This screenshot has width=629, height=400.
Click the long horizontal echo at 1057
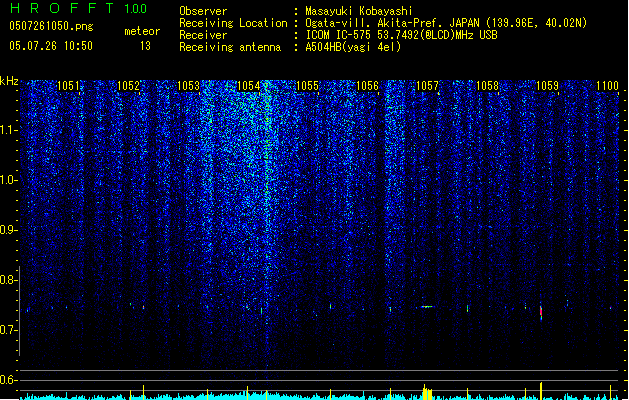pos(427,307)
